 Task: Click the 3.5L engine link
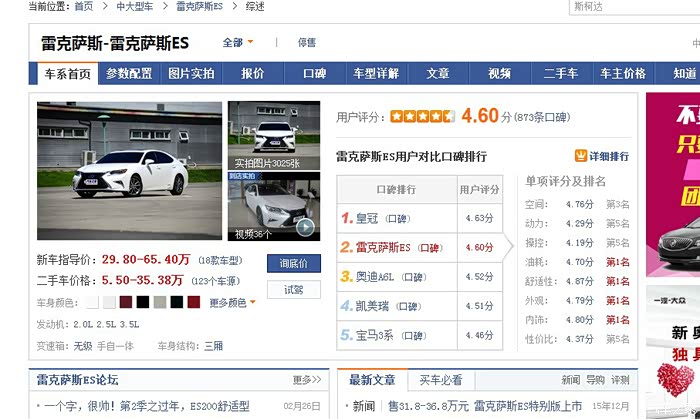point(129,324)
